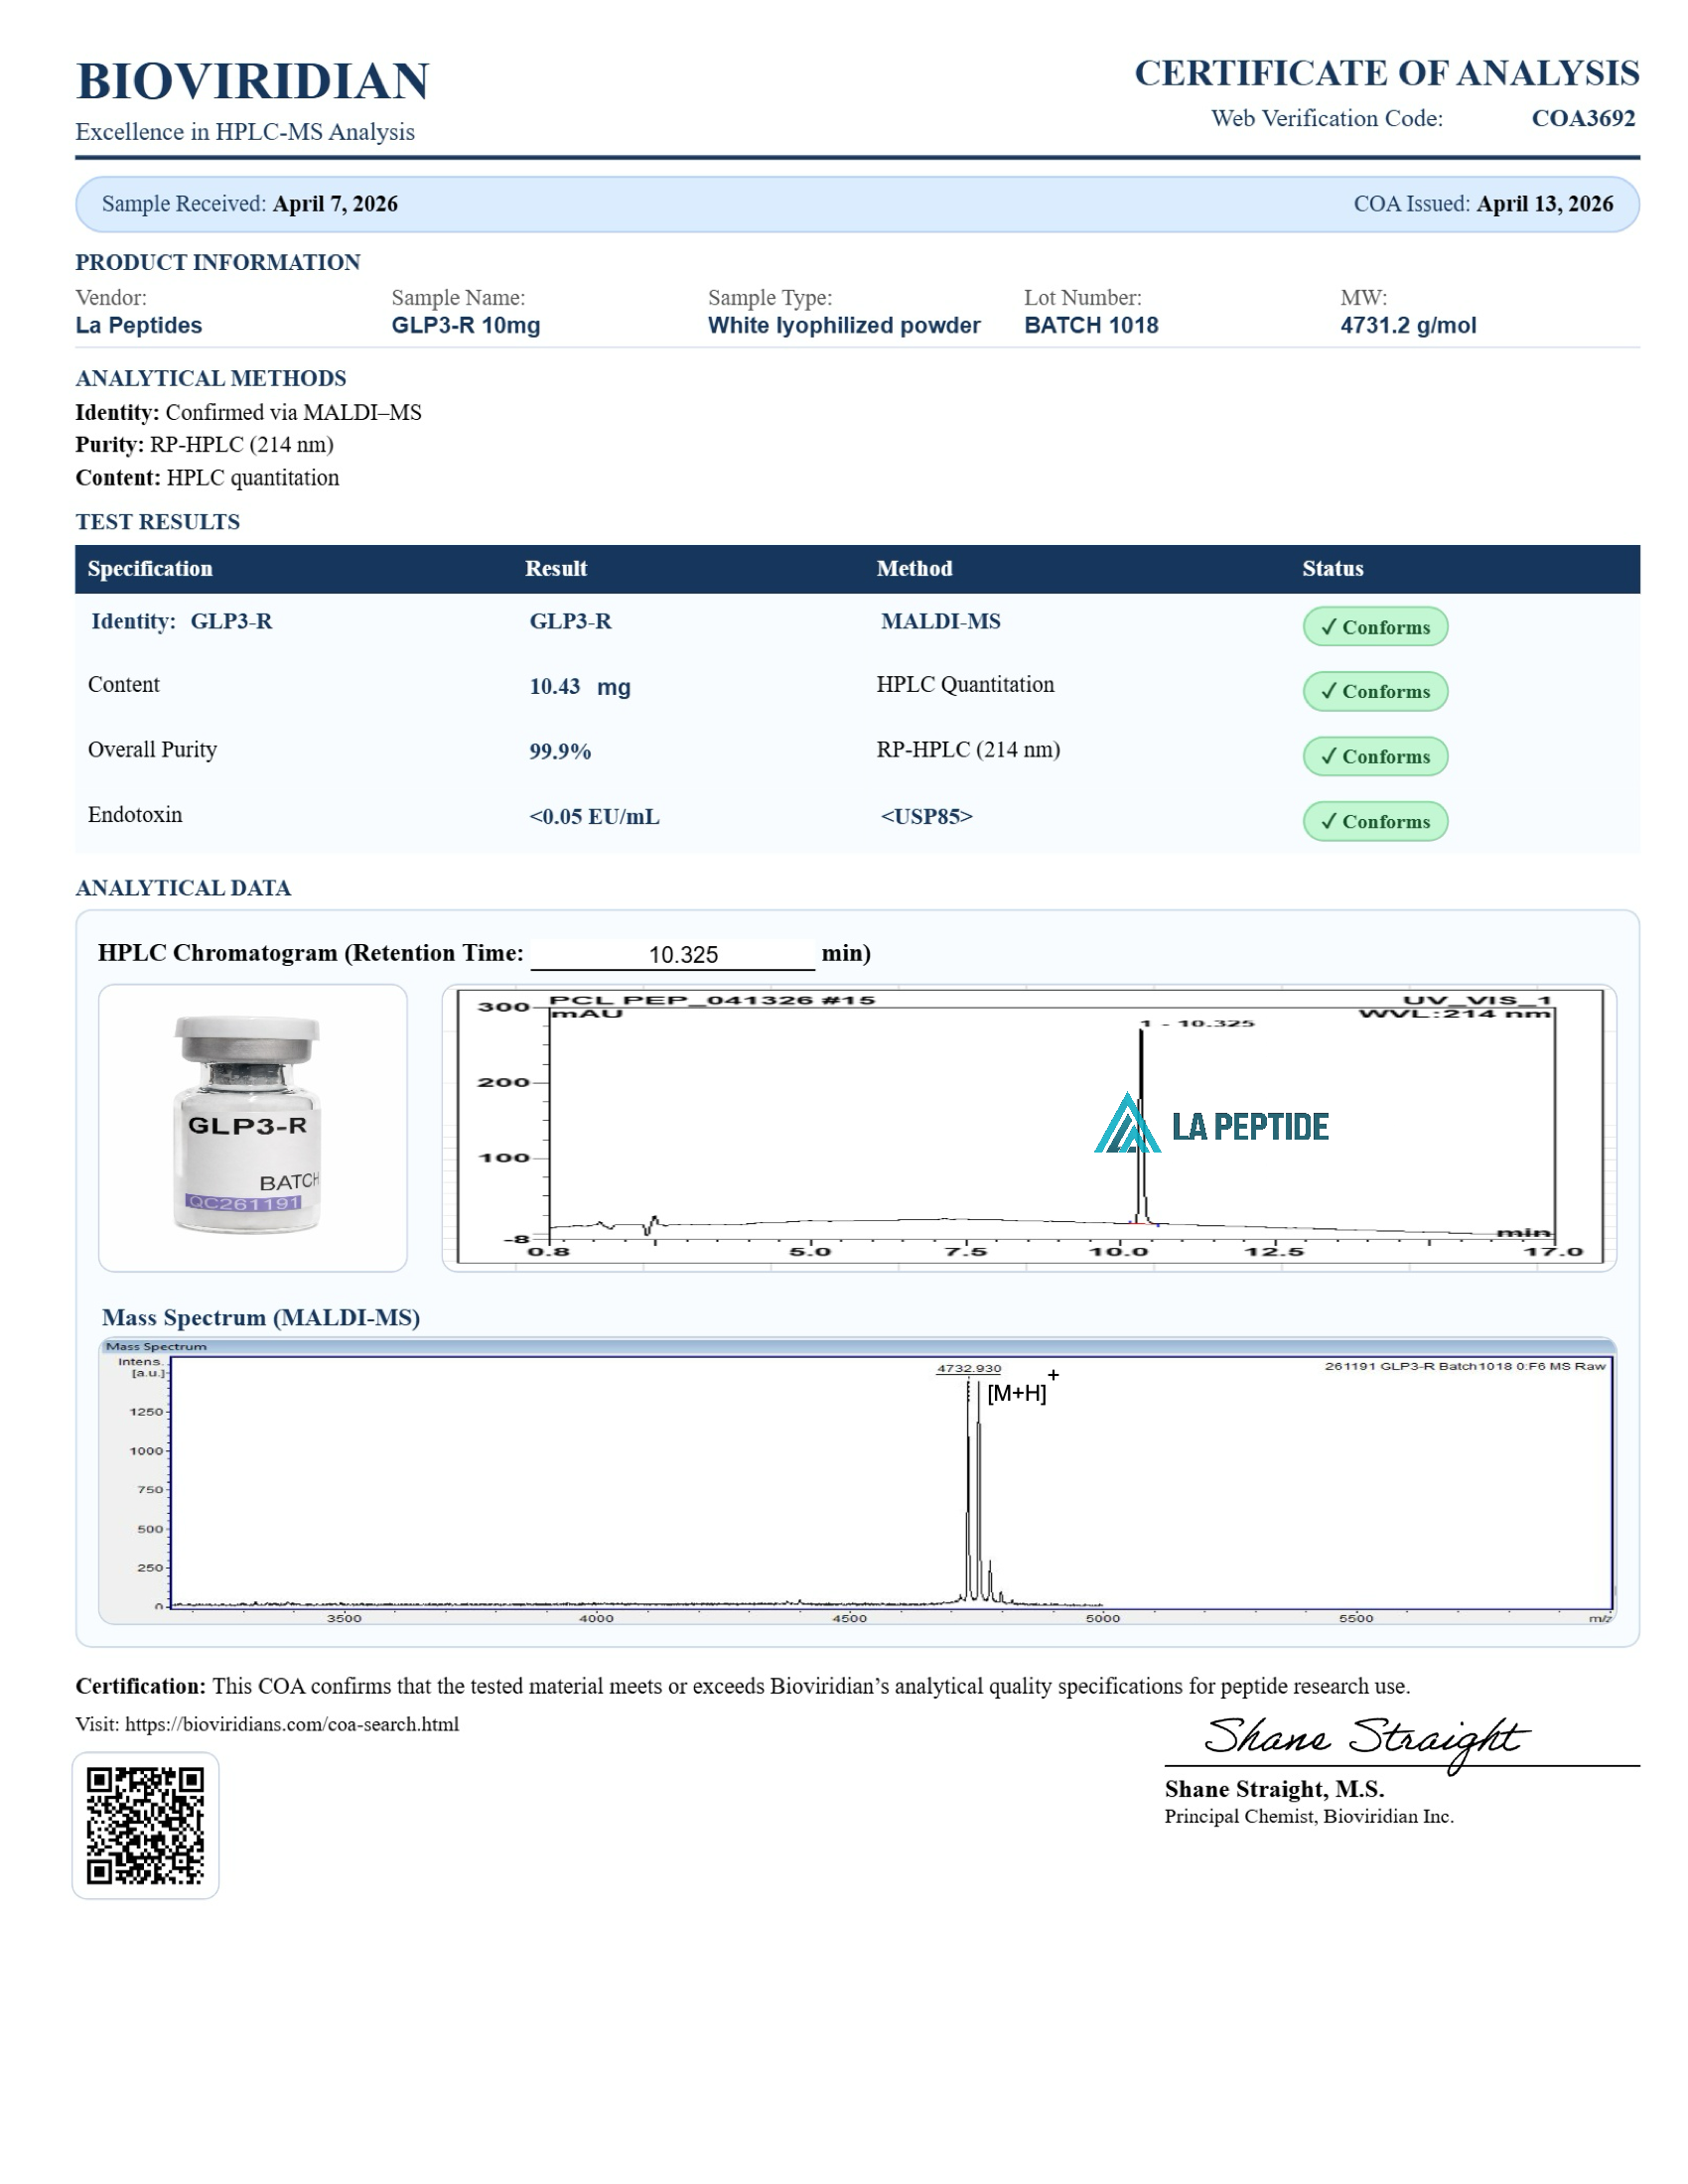Viewport: 1688px width, 2184px height.
Task: Click the Conforms badge for Overall Purity
Action: point(1374,756)
